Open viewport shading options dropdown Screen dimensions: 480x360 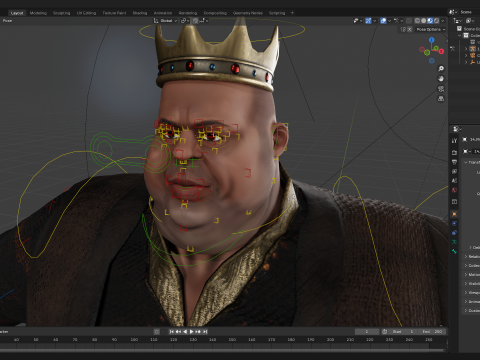(x=443, y=21)
